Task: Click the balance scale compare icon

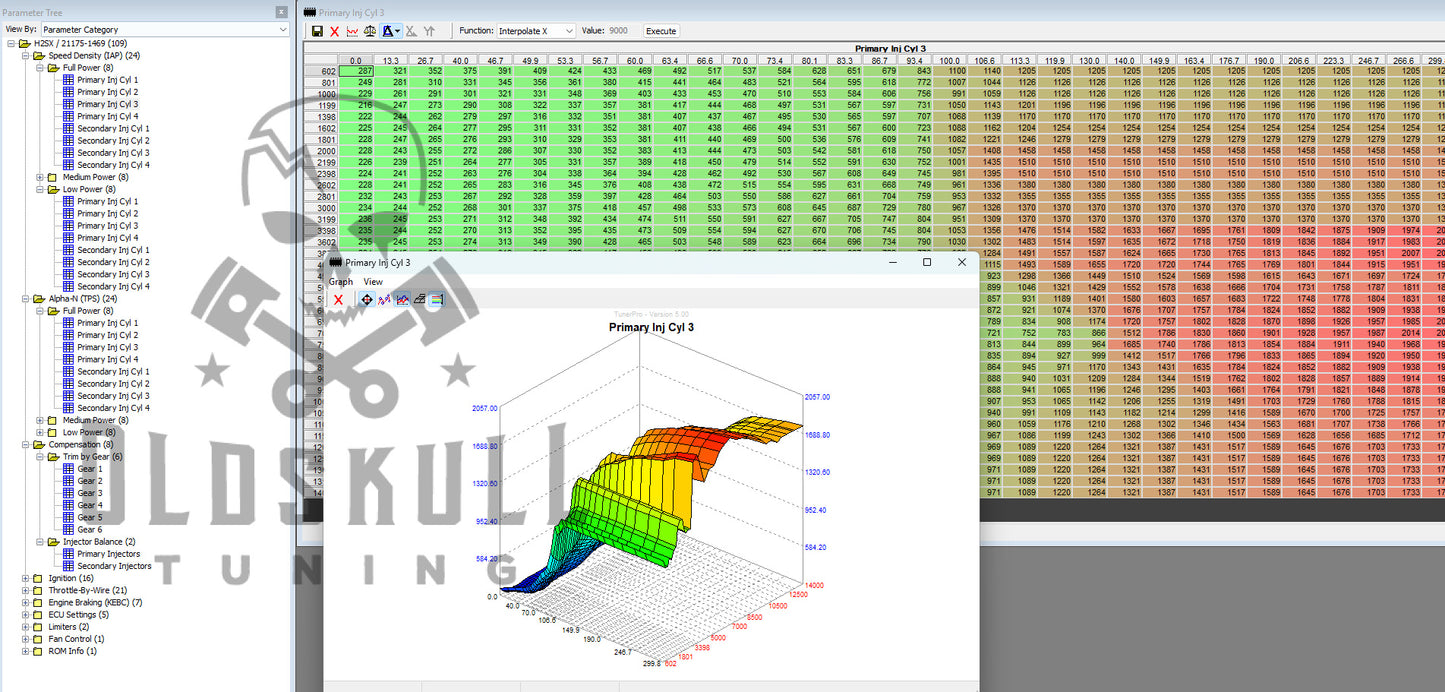Action: click(371, 32)
